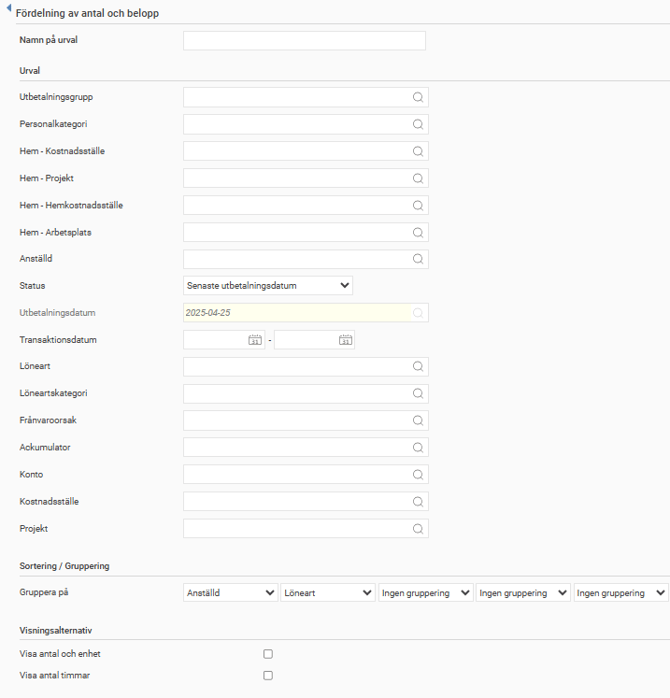This screenshot has width=670, height=698.
Task: Open the Gruppera på dropdown showing Löneart
Action: pos(327,593)
